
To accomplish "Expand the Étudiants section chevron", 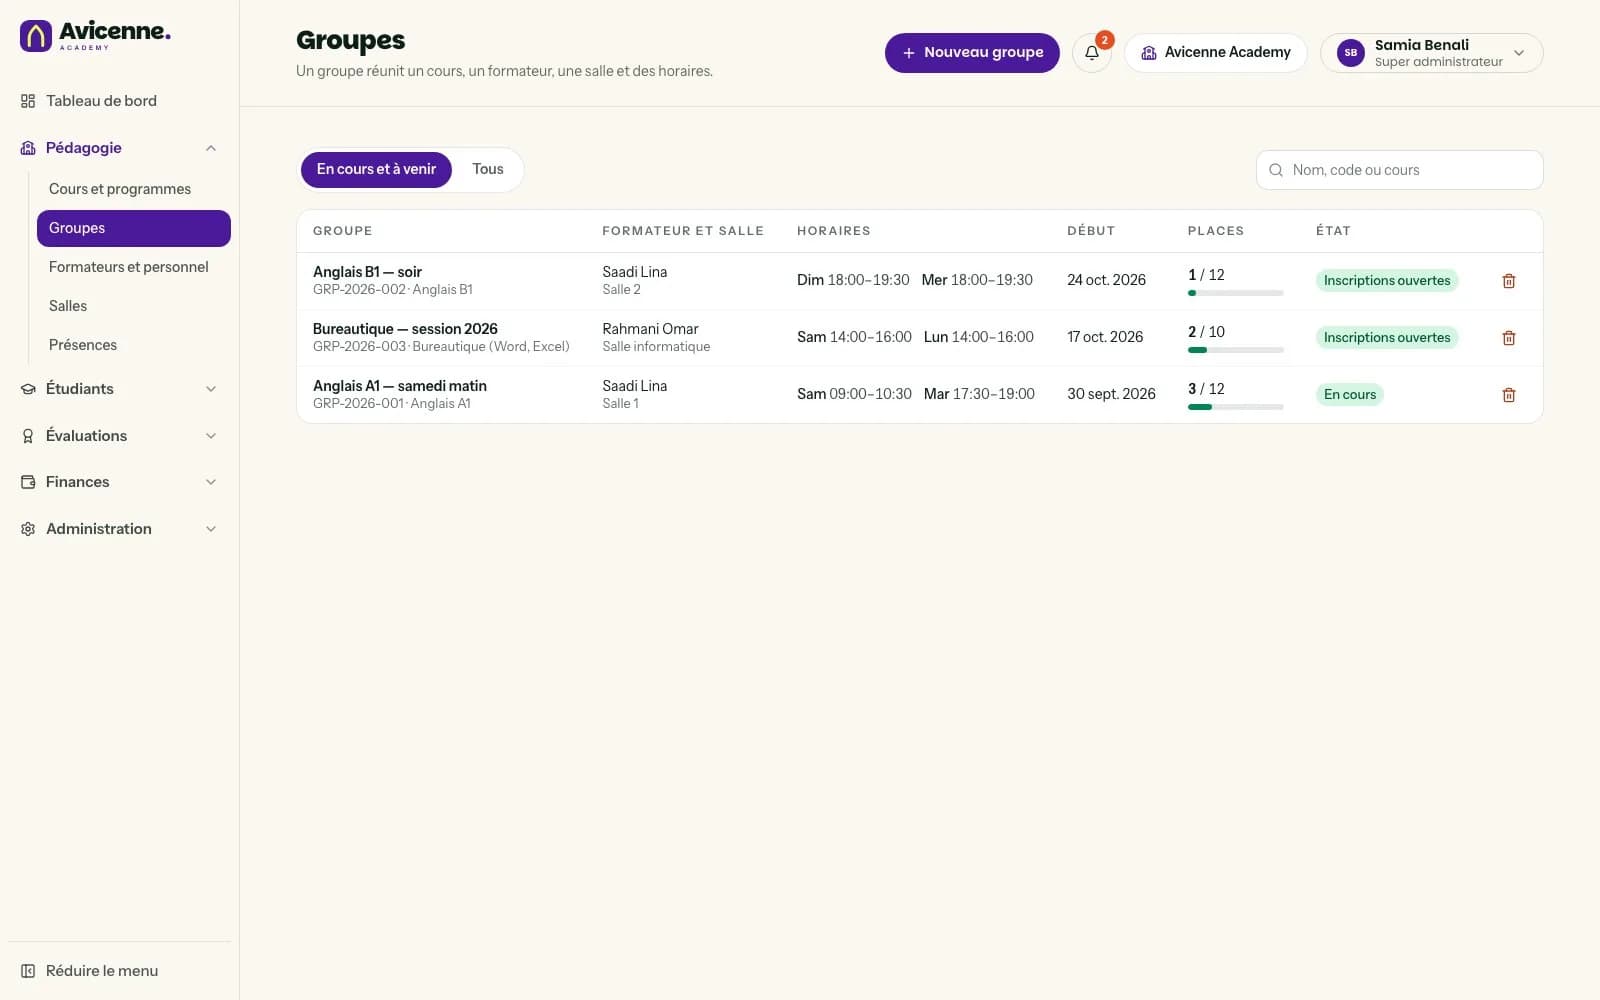I will point(211,389).
